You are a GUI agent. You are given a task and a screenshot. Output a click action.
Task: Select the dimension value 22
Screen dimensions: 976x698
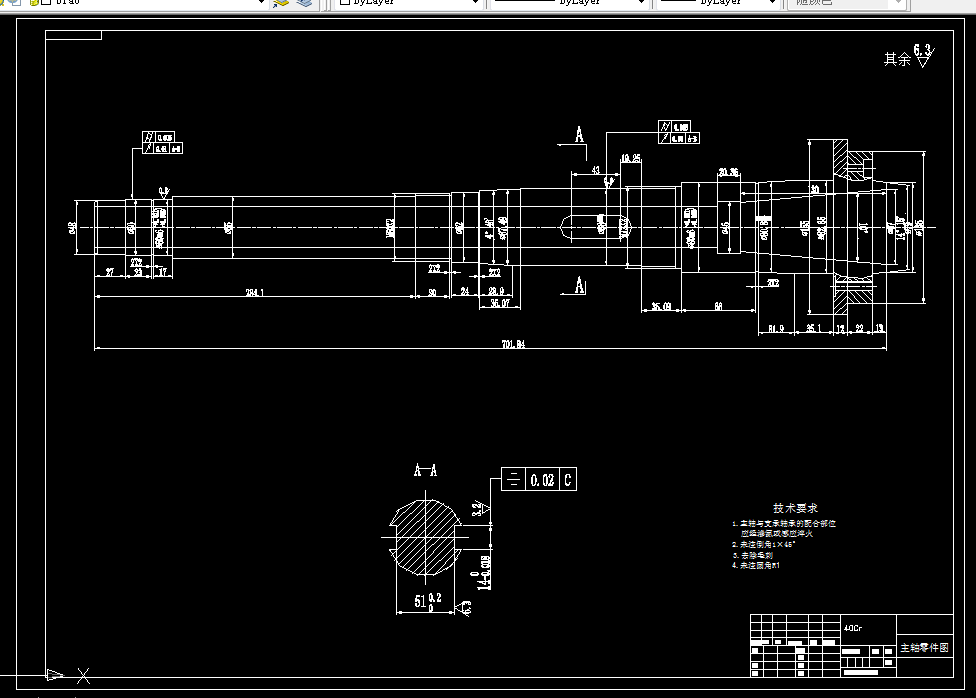[x=860, y=328]
